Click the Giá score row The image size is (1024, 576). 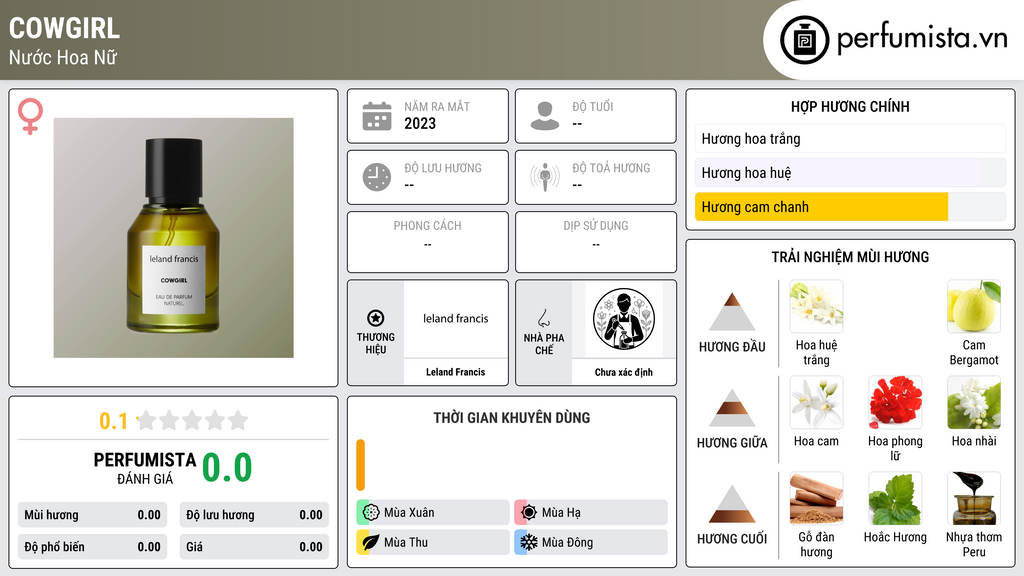tap(254, 547)
